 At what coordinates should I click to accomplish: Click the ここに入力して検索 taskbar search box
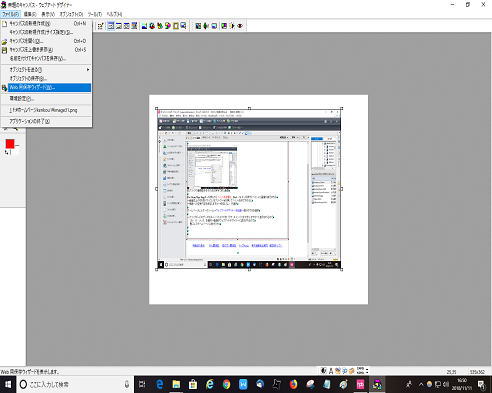[x=75, y=385]
